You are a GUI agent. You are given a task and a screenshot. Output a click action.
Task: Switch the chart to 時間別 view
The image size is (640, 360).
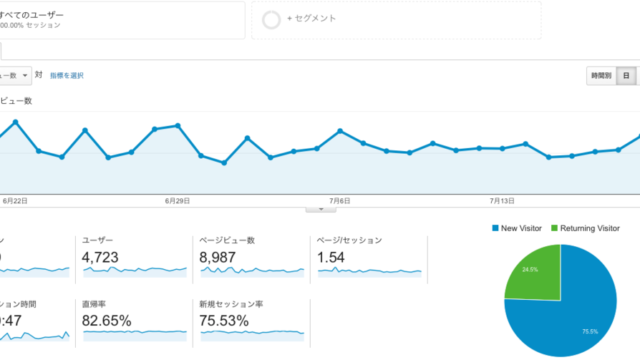[601, 76]
